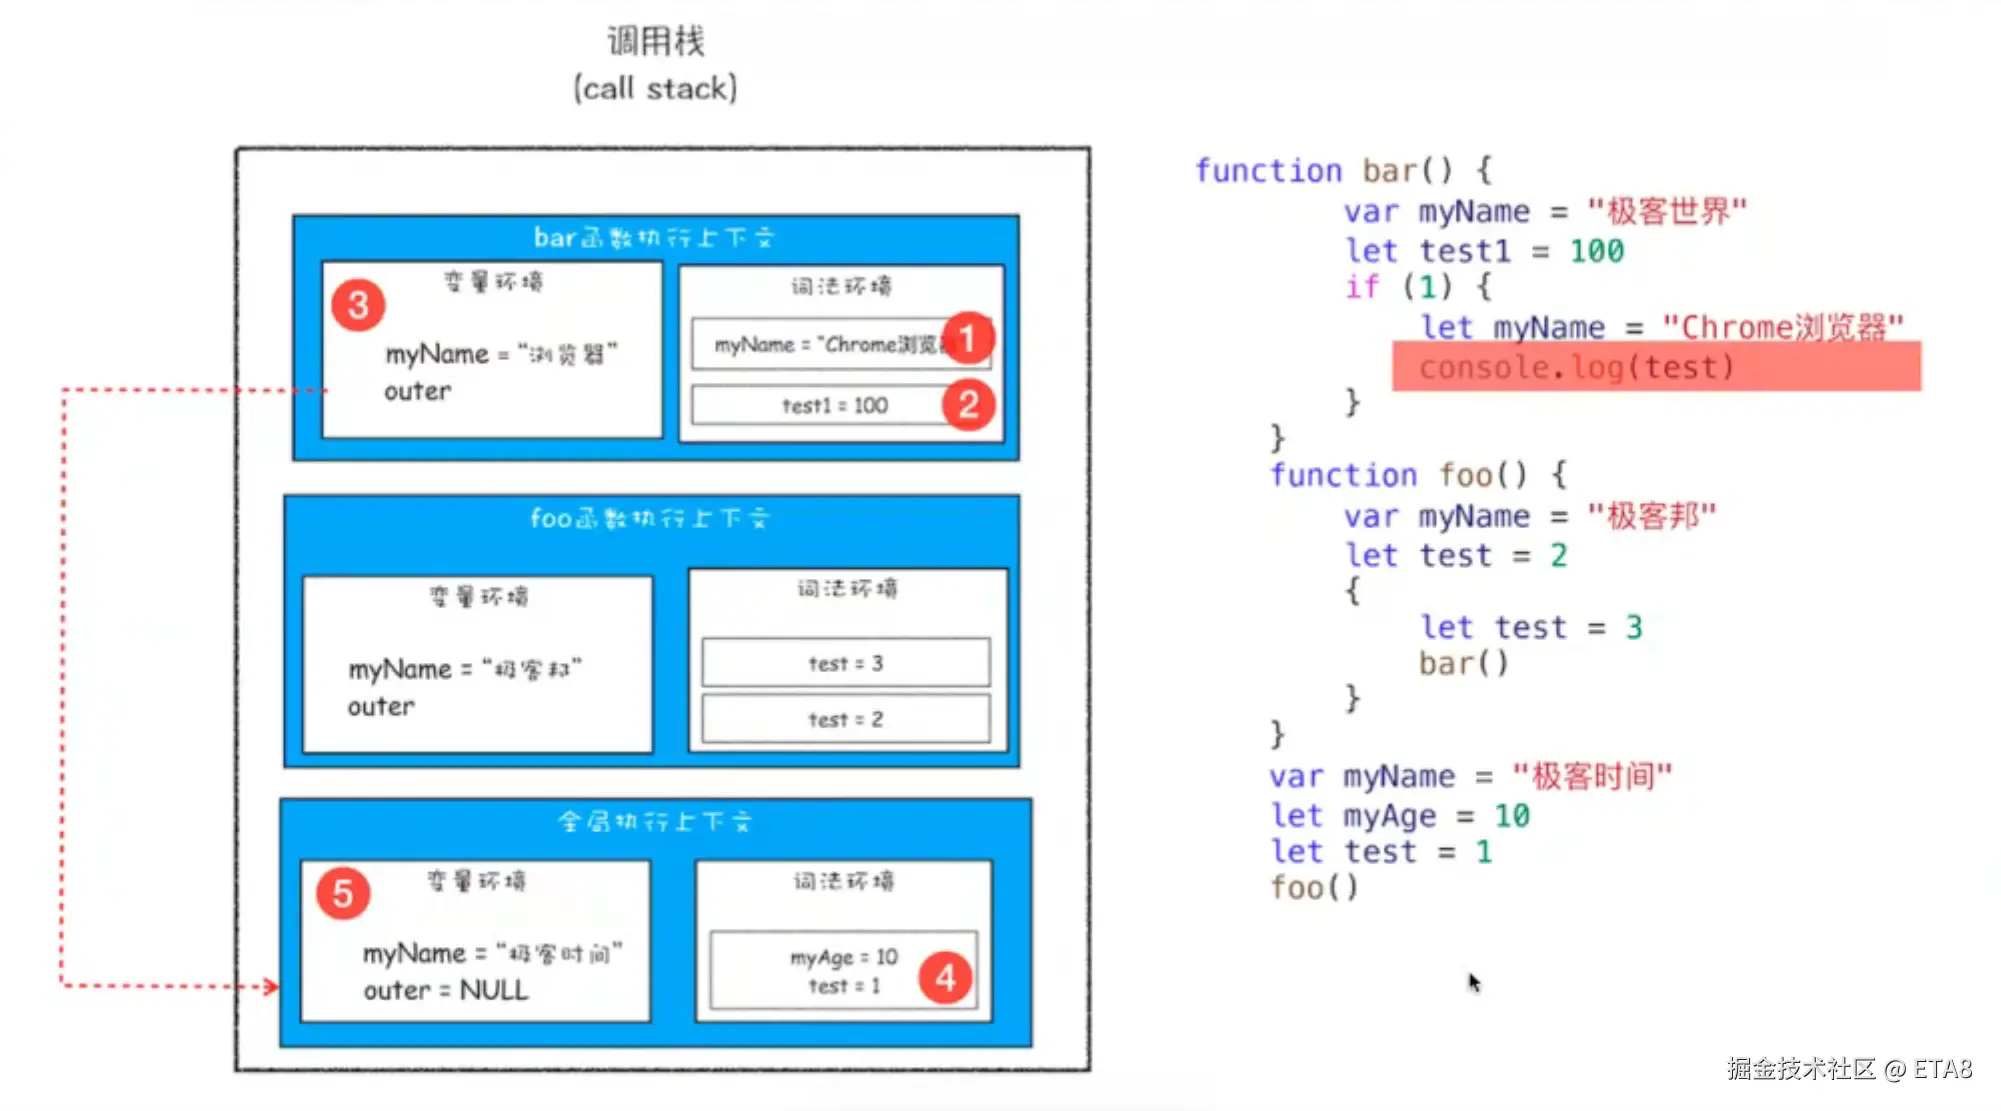Click myName = "极客邦" in foo diagram box
Image resolution: width=2001 pixels, height=1111 pixels.
[x=465, y=669]
